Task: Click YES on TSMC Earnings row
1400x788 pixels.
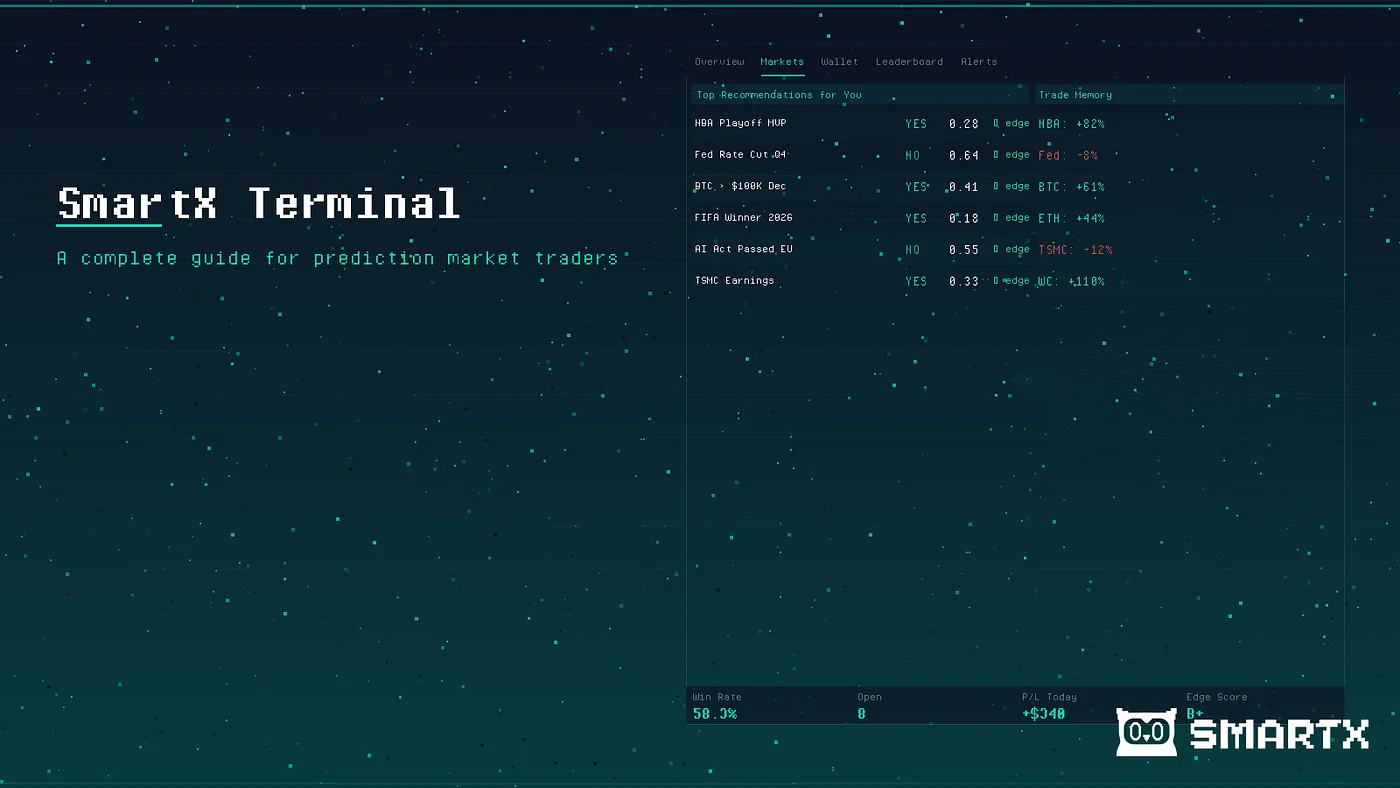Action: pyautogui.click(x=916, y=282)
